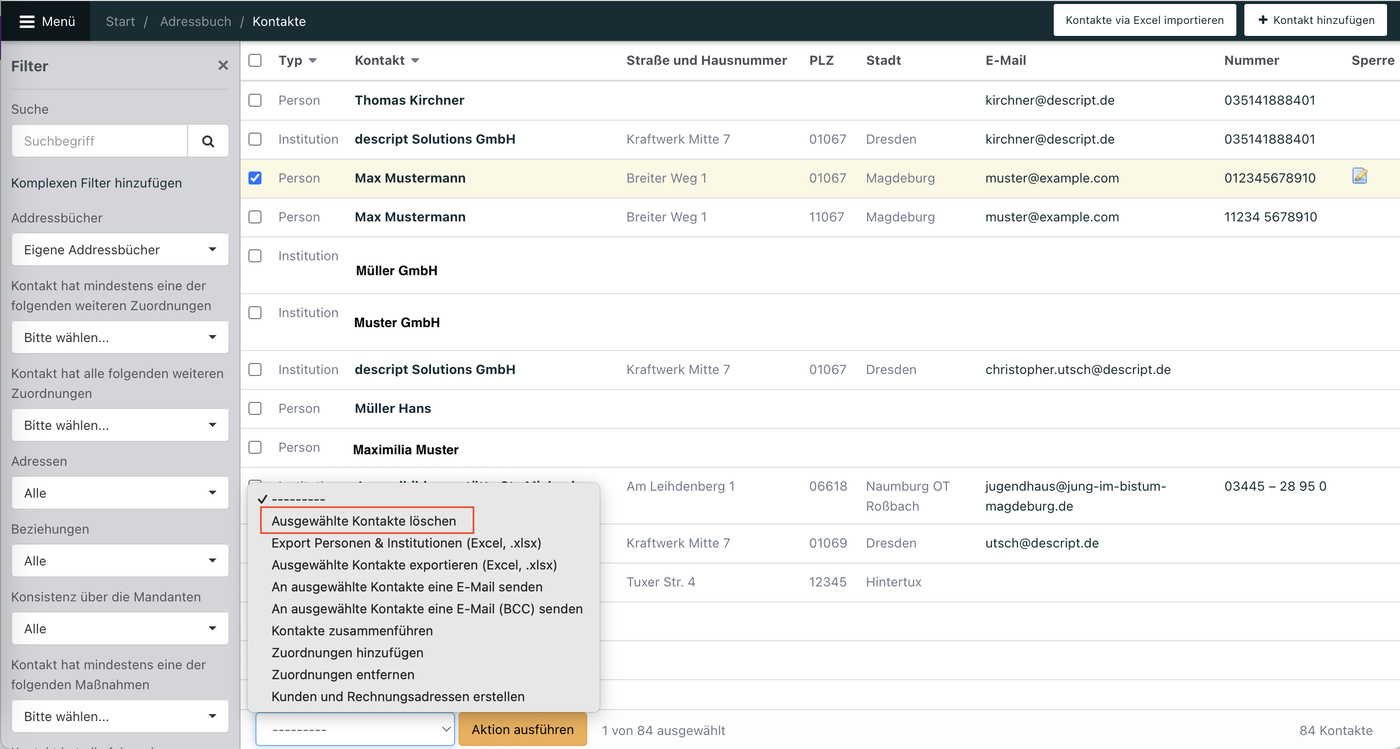The image size is (1400, 749).
Task: Choose An ausgewählte Kontakte eine E-Mail senden
Action: tap(407, 587)
